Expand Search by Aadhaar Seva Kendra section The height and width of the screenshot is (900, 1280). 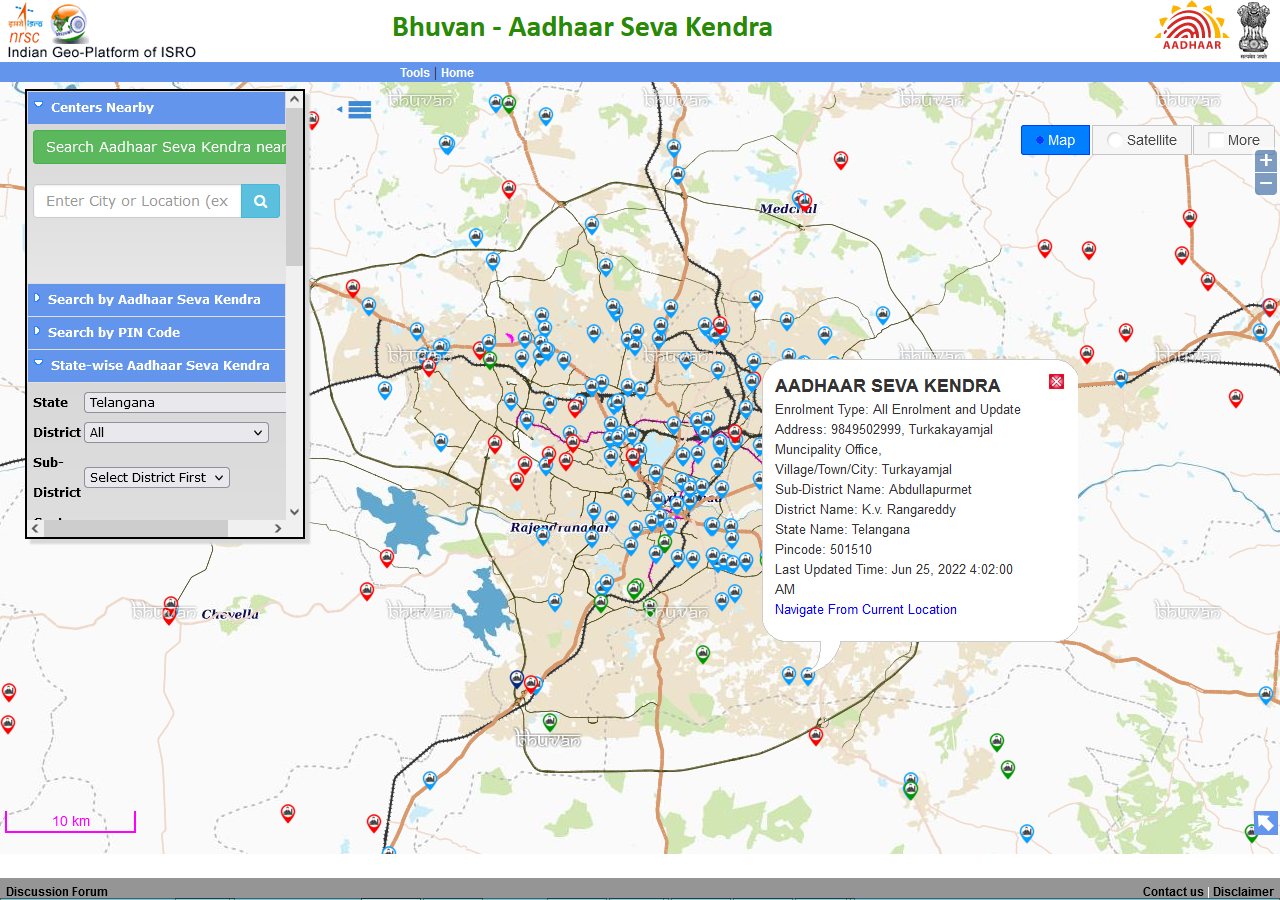[157, 299]
